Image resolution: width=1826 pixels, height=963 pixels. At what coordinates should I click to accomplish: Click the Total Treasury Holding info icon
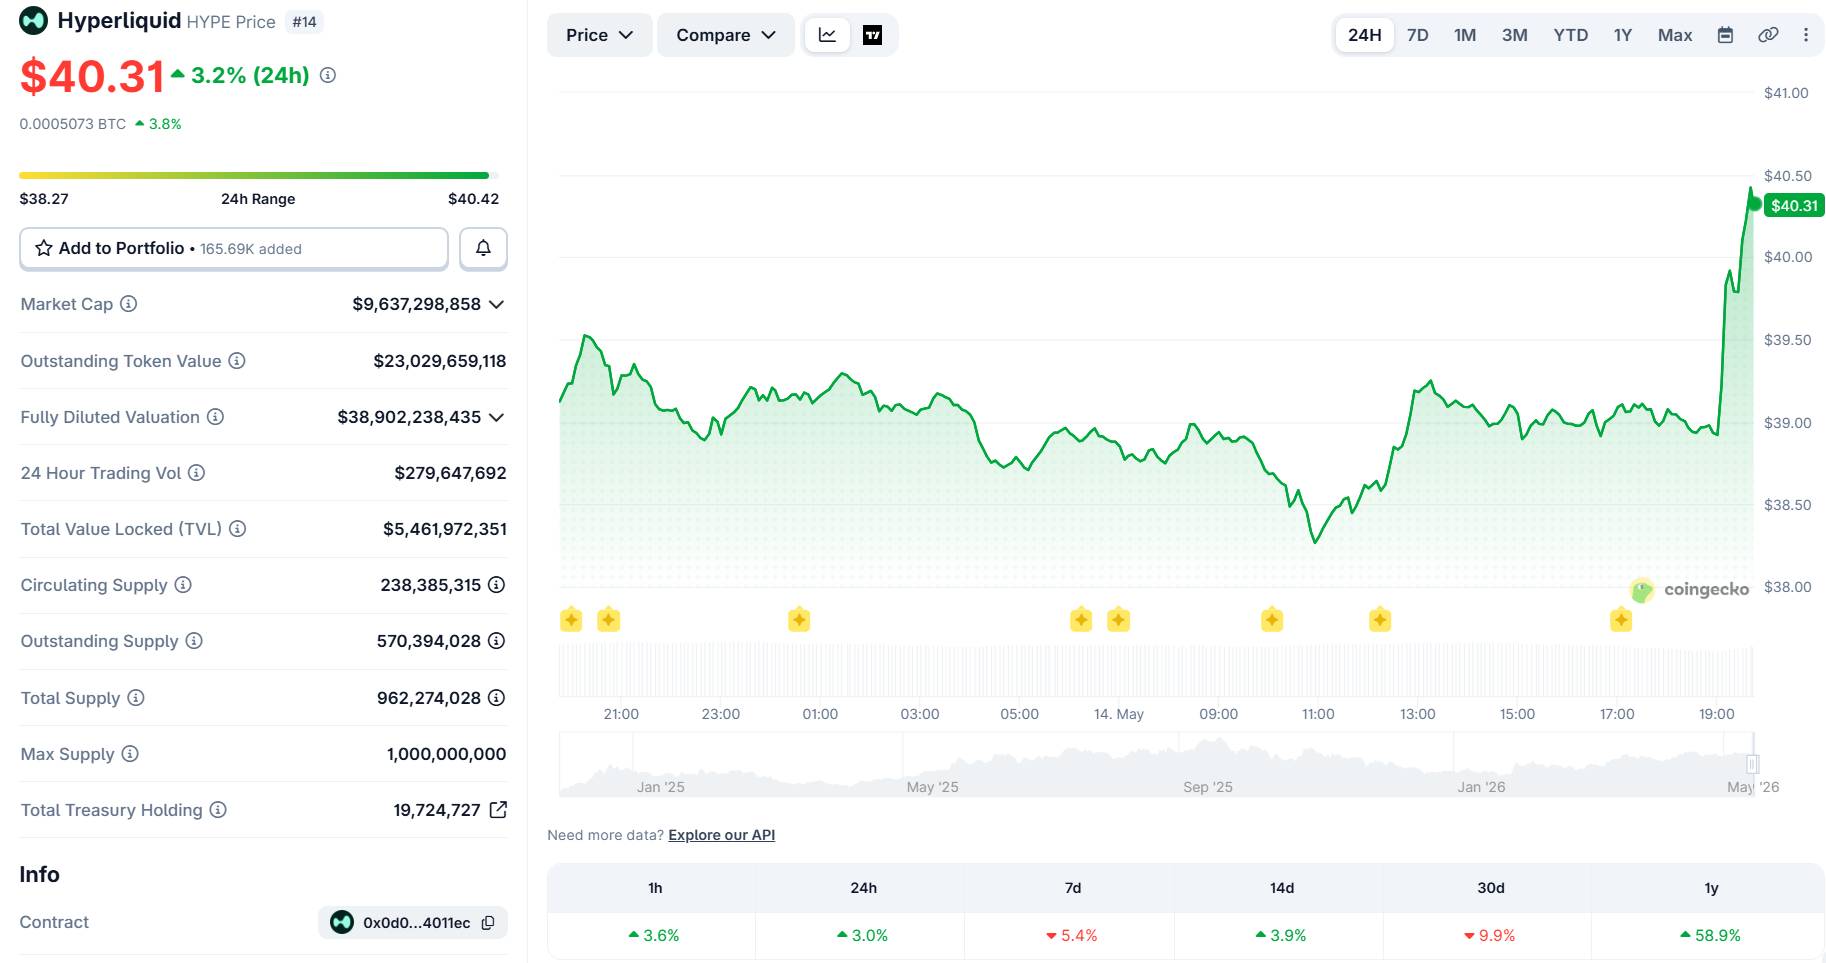218,810
